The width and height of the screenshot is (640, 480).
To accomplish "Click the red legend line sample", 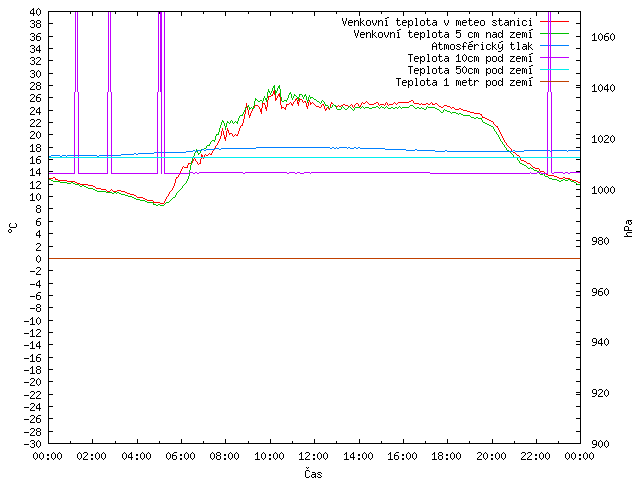I will click(554, 21).
